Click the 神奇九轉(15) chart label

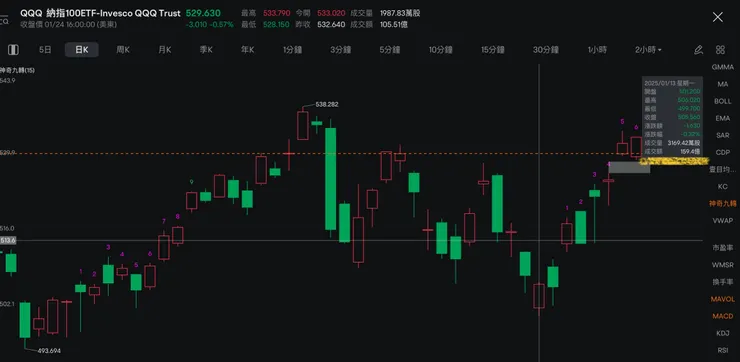click(x=17, y=70)
